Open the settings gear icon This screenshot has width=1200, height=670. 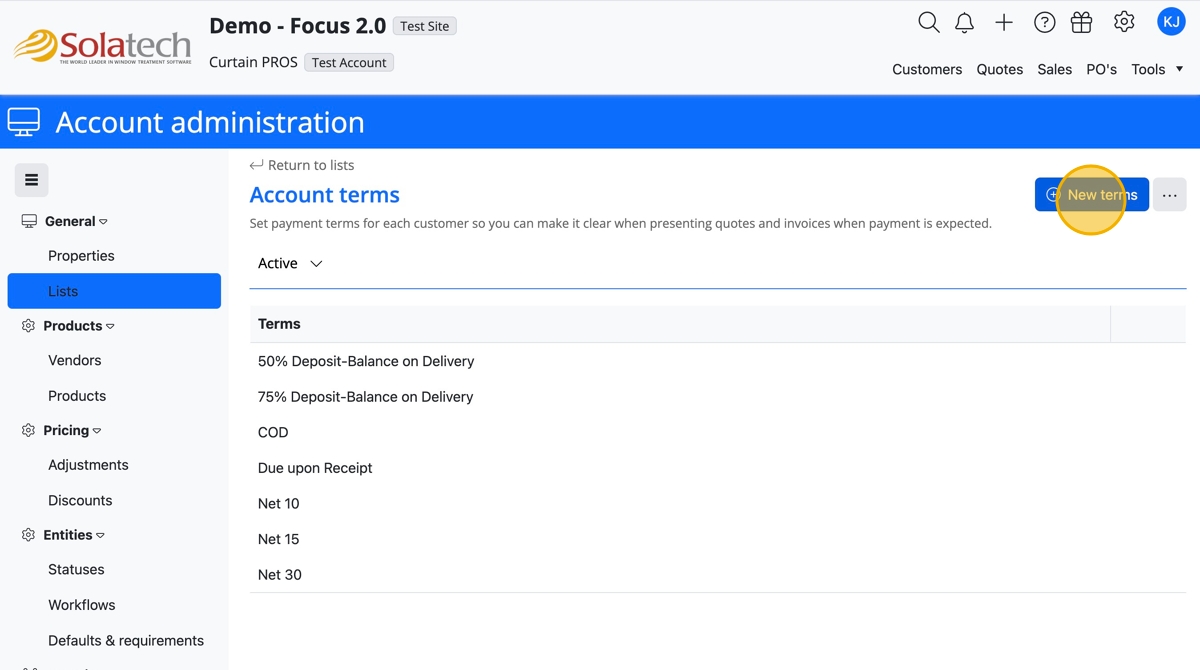[x=1124, y=22]
